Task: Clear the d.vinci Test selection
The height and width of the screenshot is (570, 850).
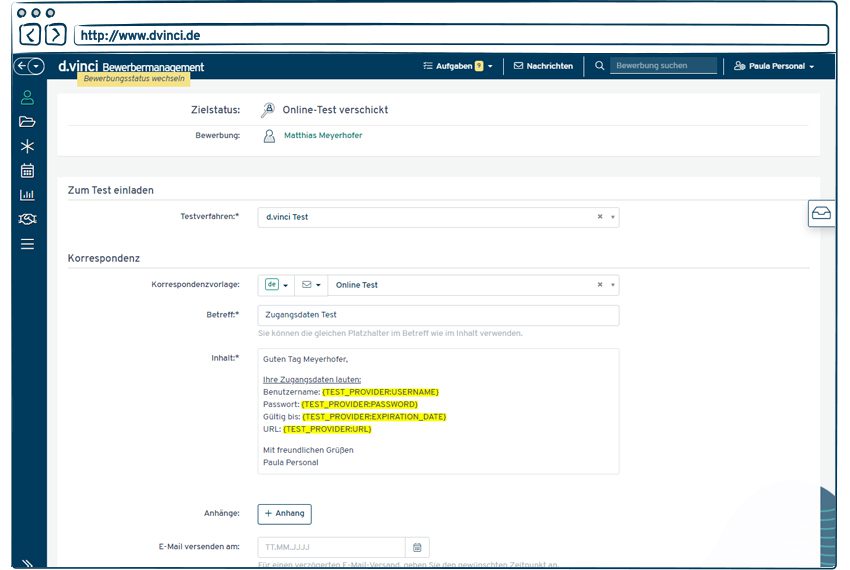Action: [x=600, y=216]
